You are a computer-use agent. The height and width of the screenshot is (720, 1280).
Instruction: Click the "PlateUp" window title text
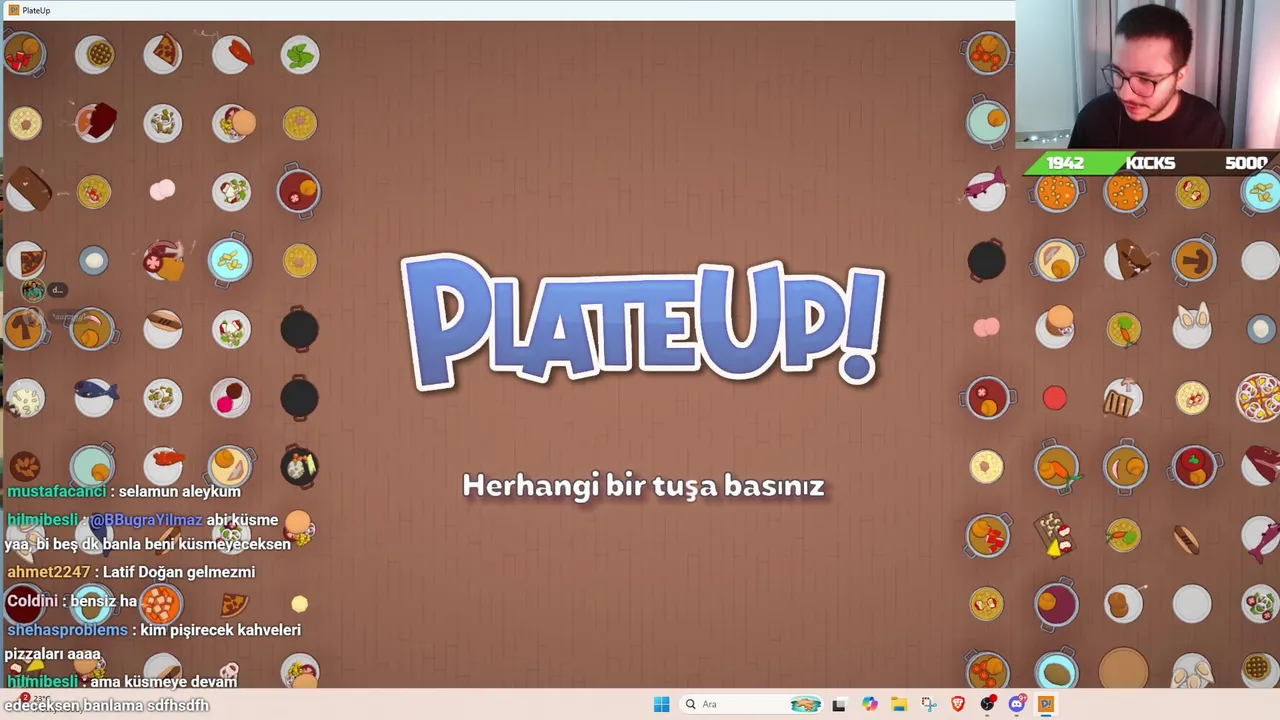[x=36, y=10]
